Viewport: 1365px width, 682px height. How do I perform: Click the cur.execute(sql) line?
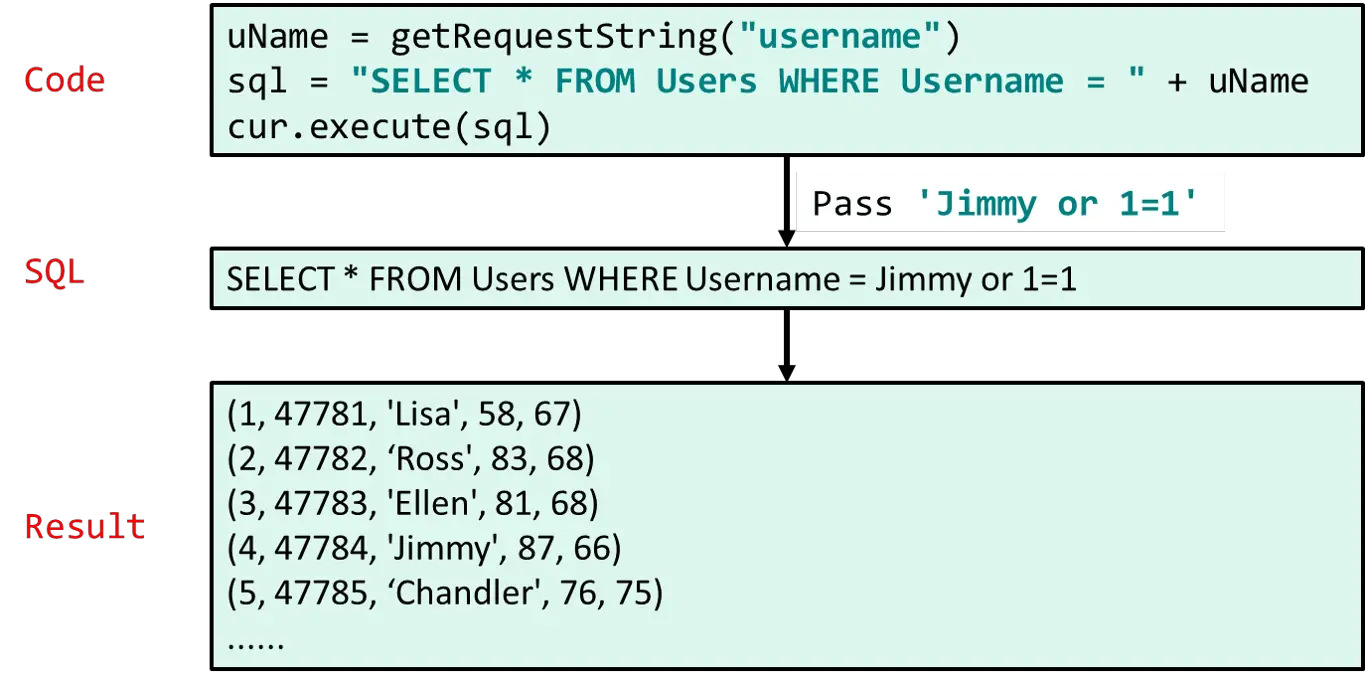coord(389,127)
